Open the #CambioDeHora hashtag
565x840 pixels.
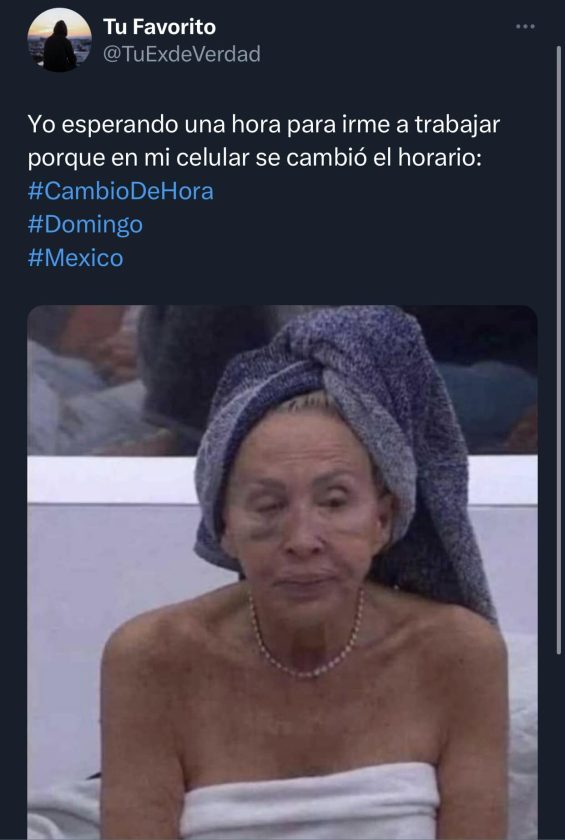(120, 191)
